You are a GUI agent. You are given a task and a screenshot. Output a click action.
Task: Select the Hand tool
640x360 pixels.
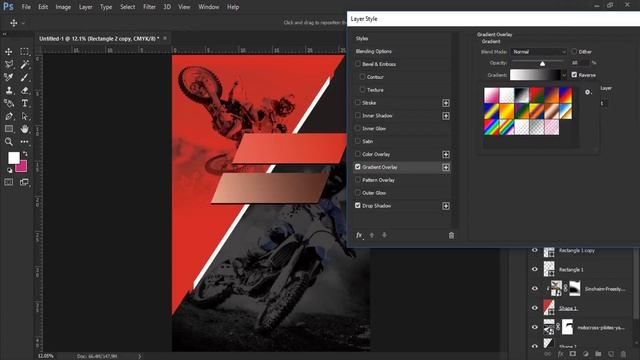[x=24, y=129]
